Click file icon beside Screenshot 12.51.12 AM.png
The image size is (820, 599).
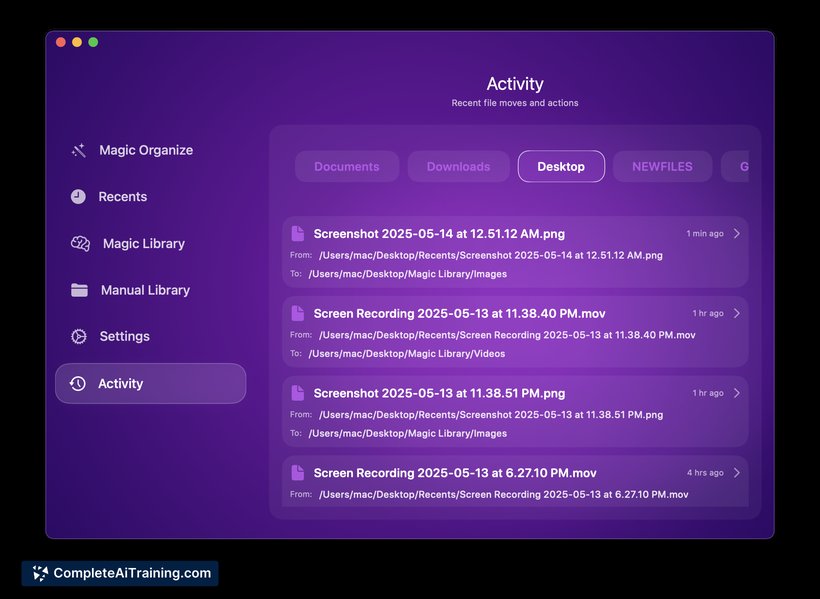[x=298, y=234]
